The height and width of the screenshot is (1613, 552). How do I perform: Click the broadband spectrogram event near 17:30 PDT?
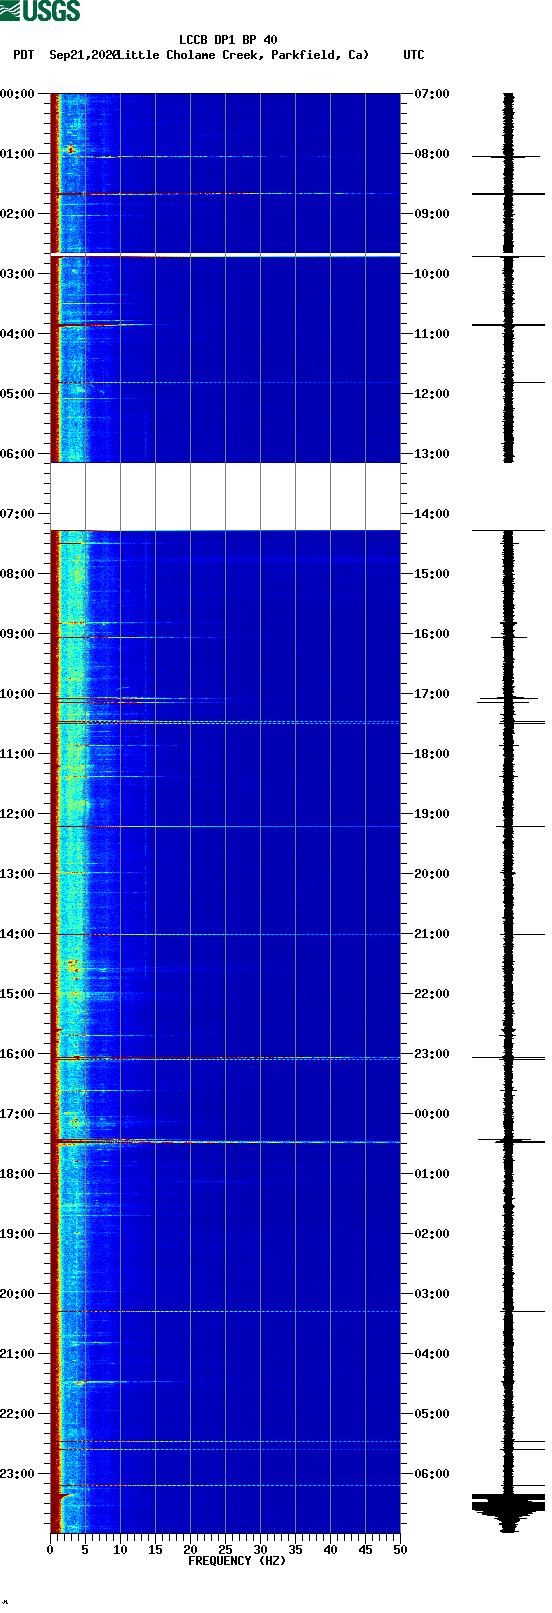225,1141
